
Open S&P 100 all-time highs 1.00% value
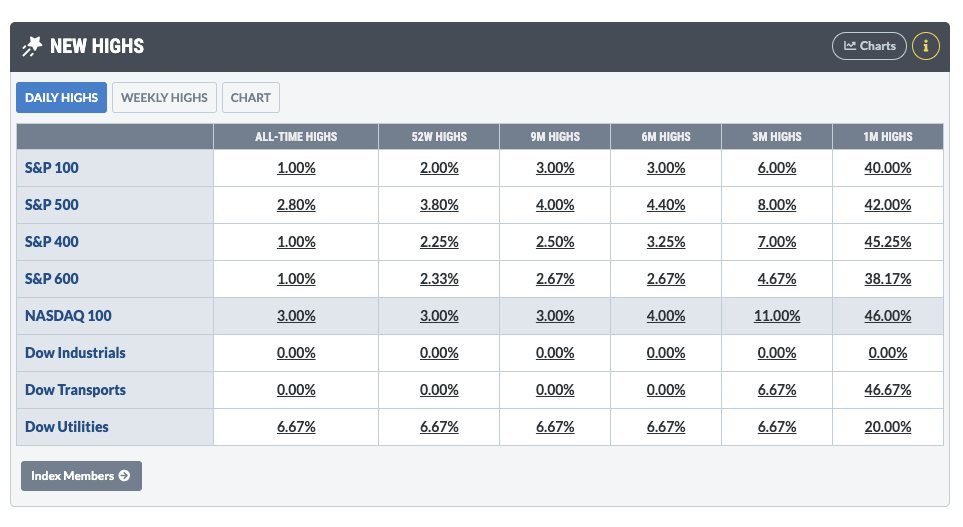[296, 168]
